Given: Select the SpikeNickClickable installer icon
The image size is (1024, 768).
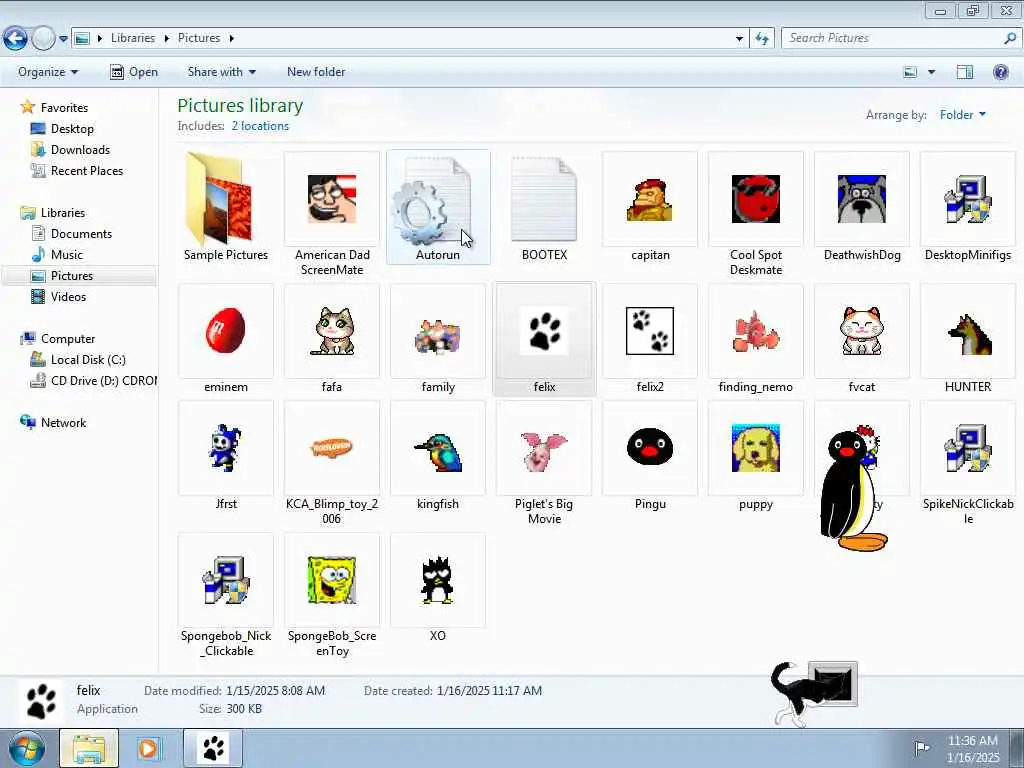Looking at the screenshot, I should 968,448.
